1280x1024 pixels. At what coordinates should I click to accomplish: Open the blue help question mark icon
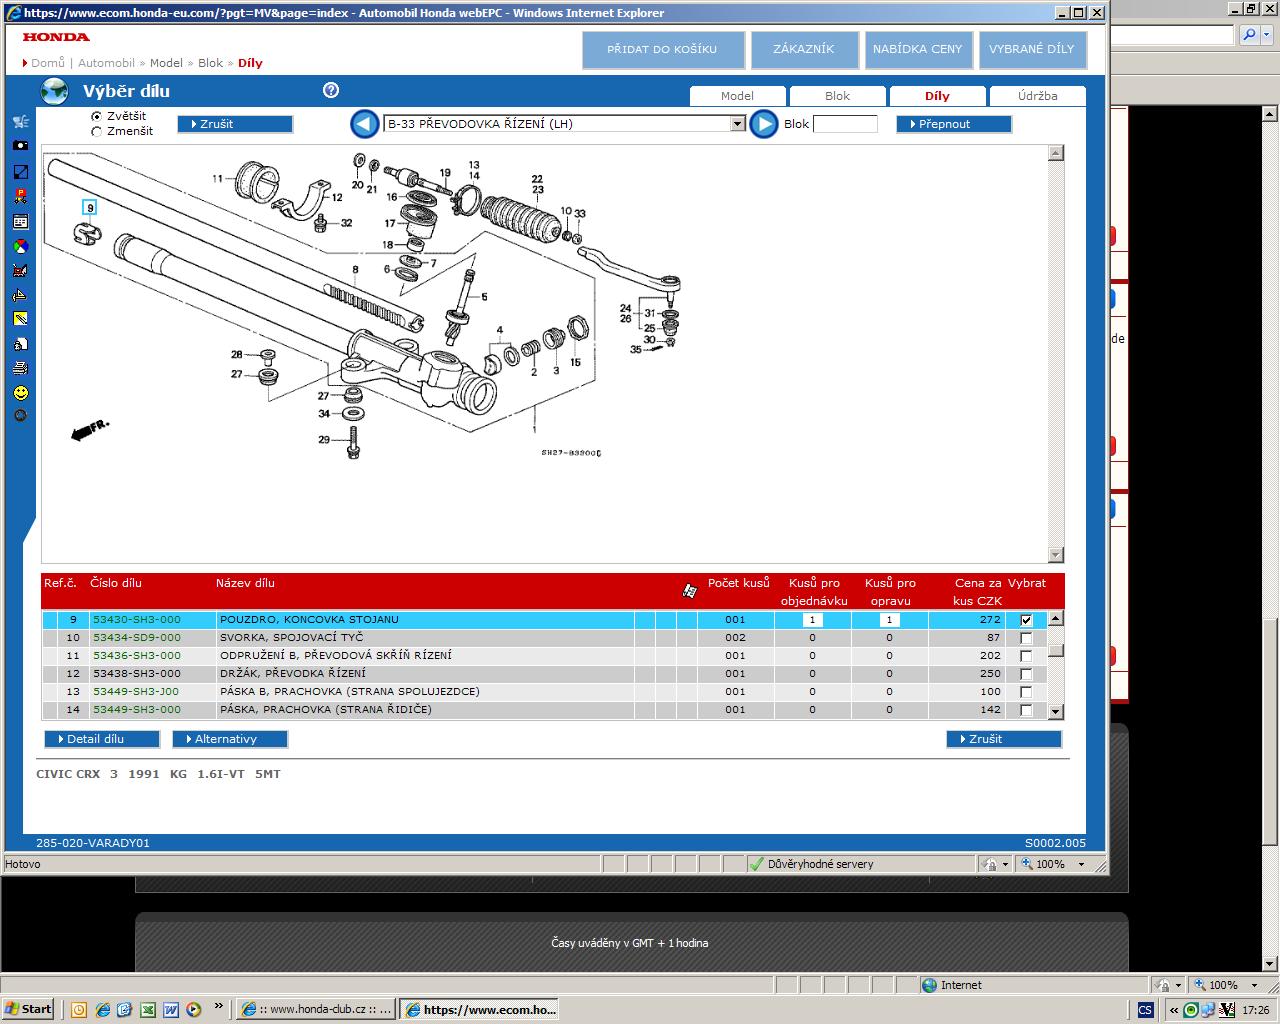point(331,90)
